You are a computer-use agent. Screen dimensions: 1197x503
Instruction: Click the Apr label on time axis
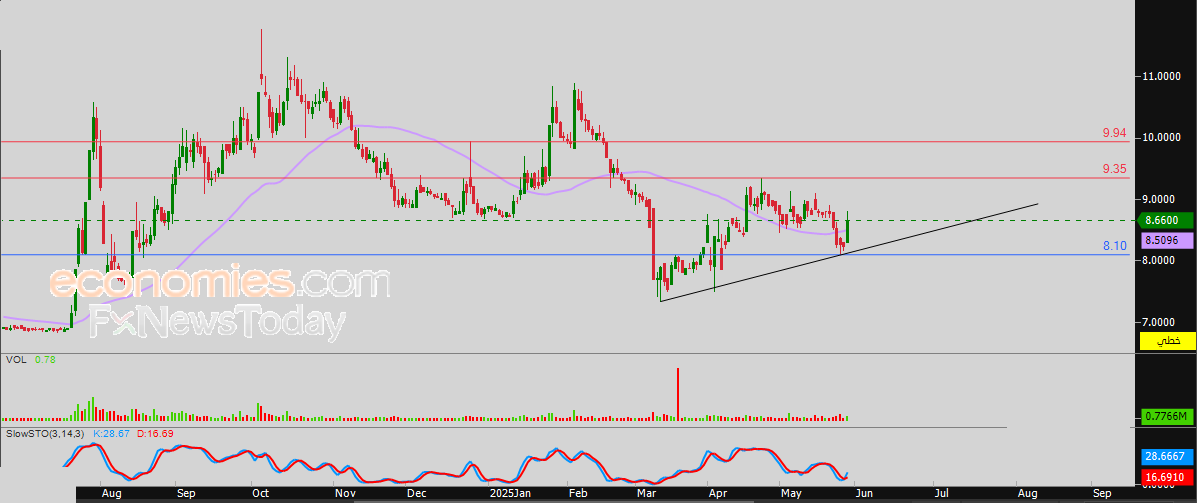pyautogui.click(x=717, y=494)
